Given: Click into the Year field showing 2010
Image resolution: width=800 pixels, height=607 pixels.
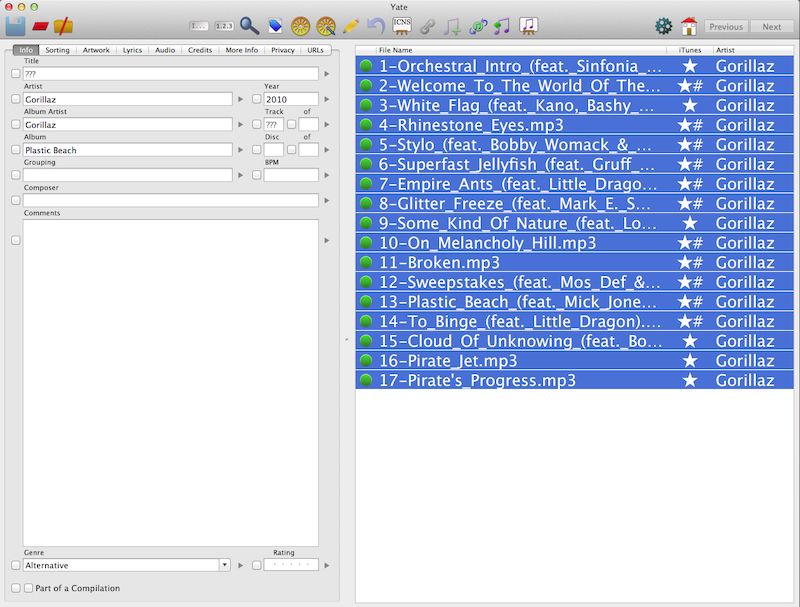Looking at the screenshot, I should tap(291, 99).
